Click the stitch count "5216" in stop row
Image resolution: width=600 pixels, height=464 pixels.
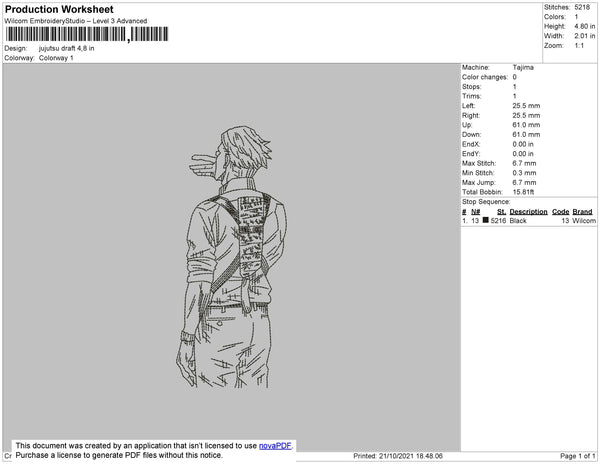coord(498,221)
